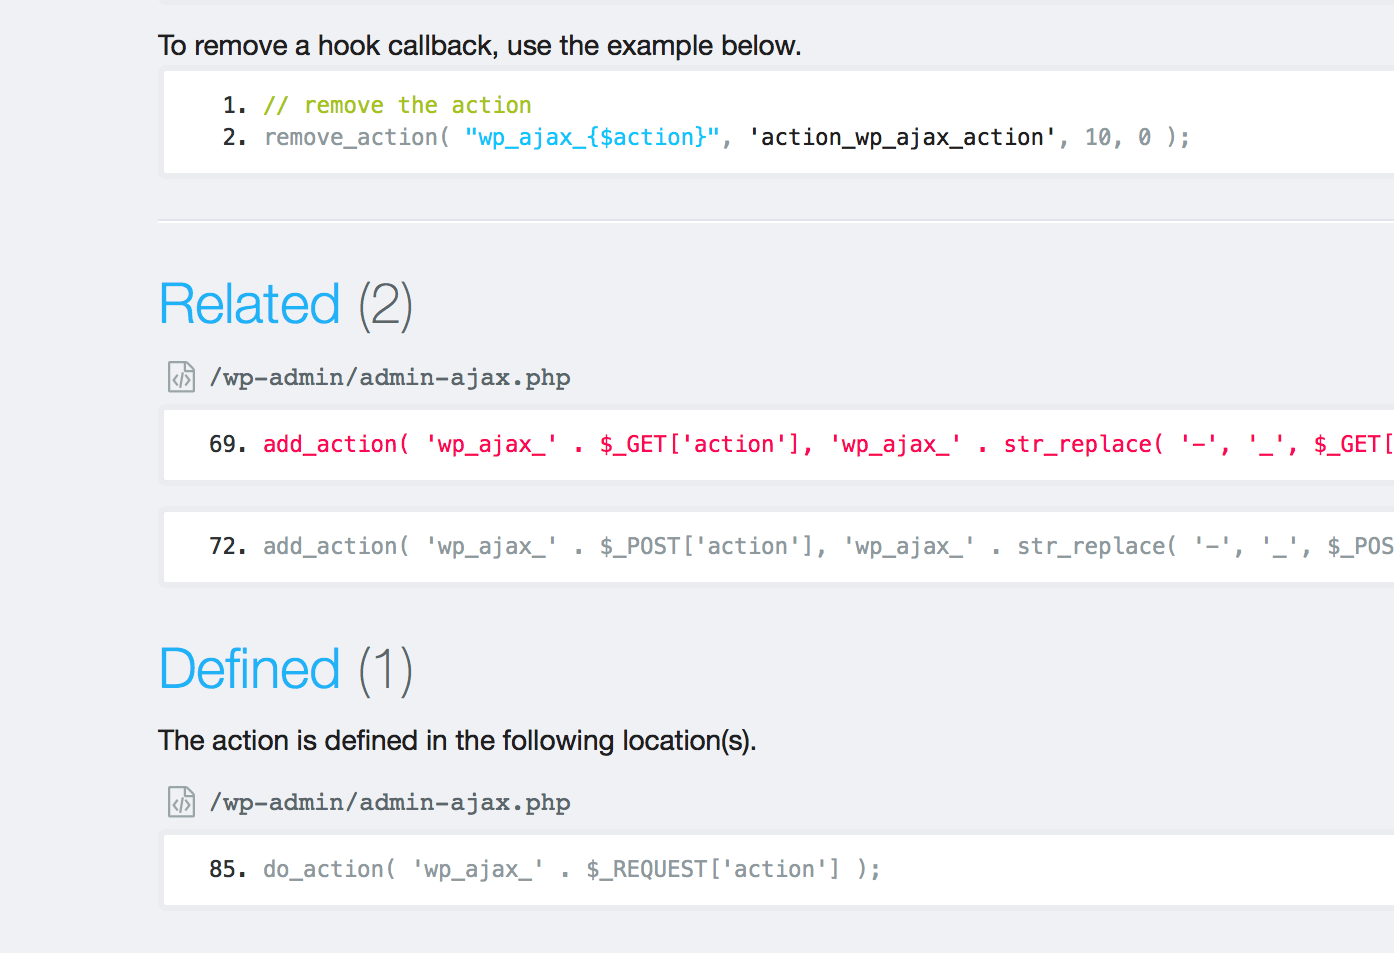1394x953 pixels.
Task: Click $_POST['action'] on line 72
Action: (706, 546)
